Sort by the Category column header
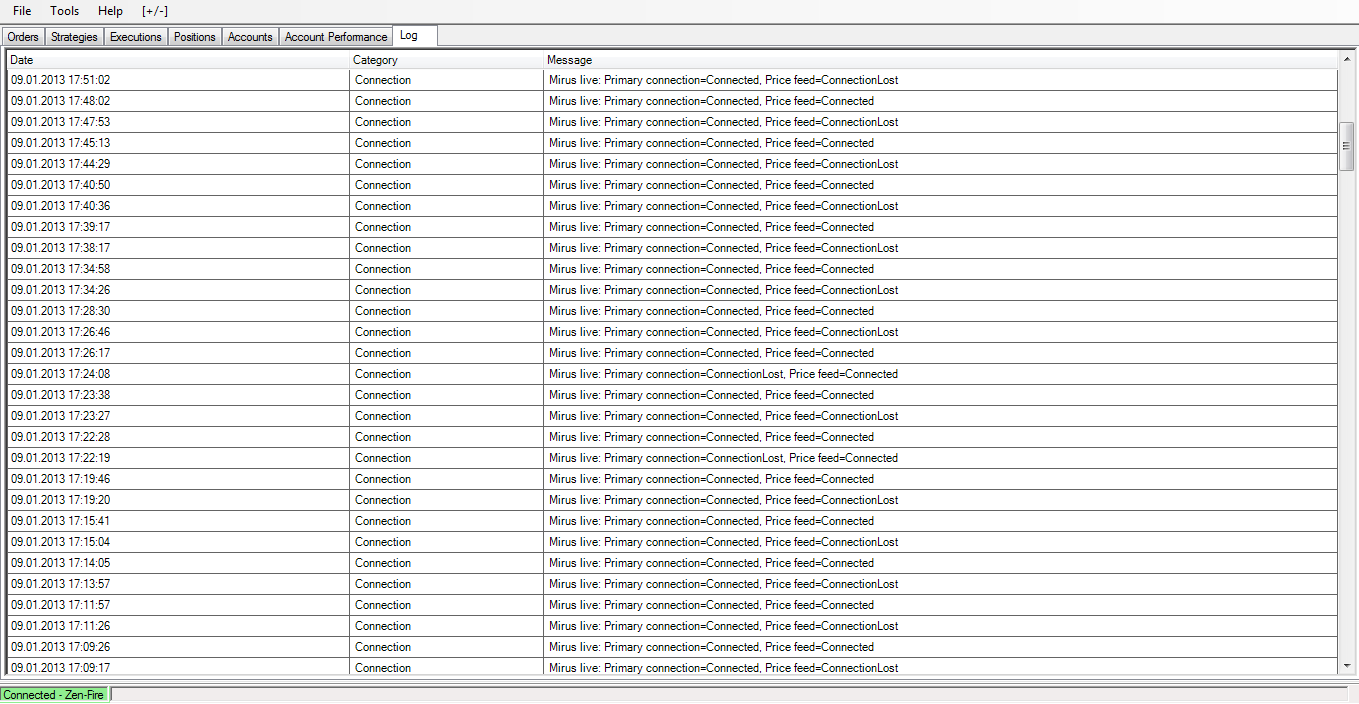 click(446, 60)
